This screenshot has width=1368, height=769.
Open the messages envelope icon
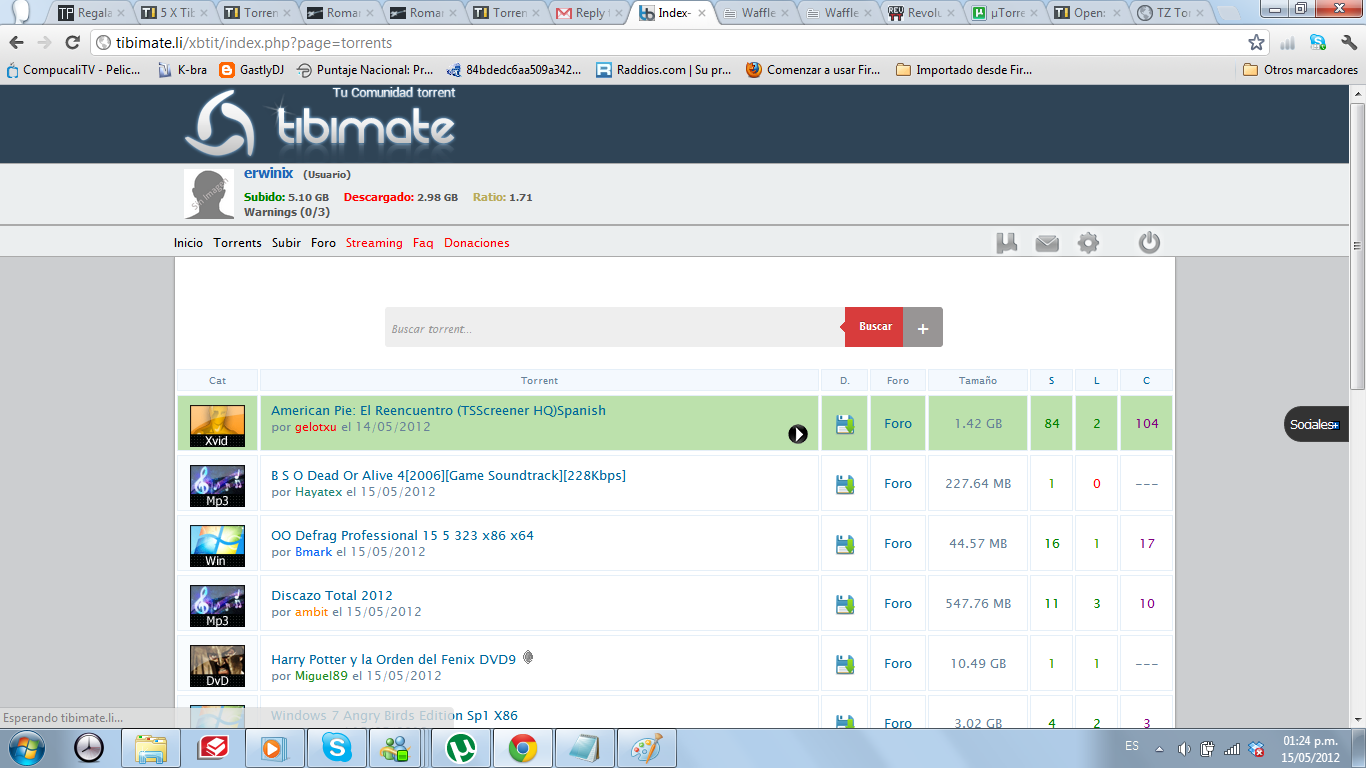(x=1047, y=243)
